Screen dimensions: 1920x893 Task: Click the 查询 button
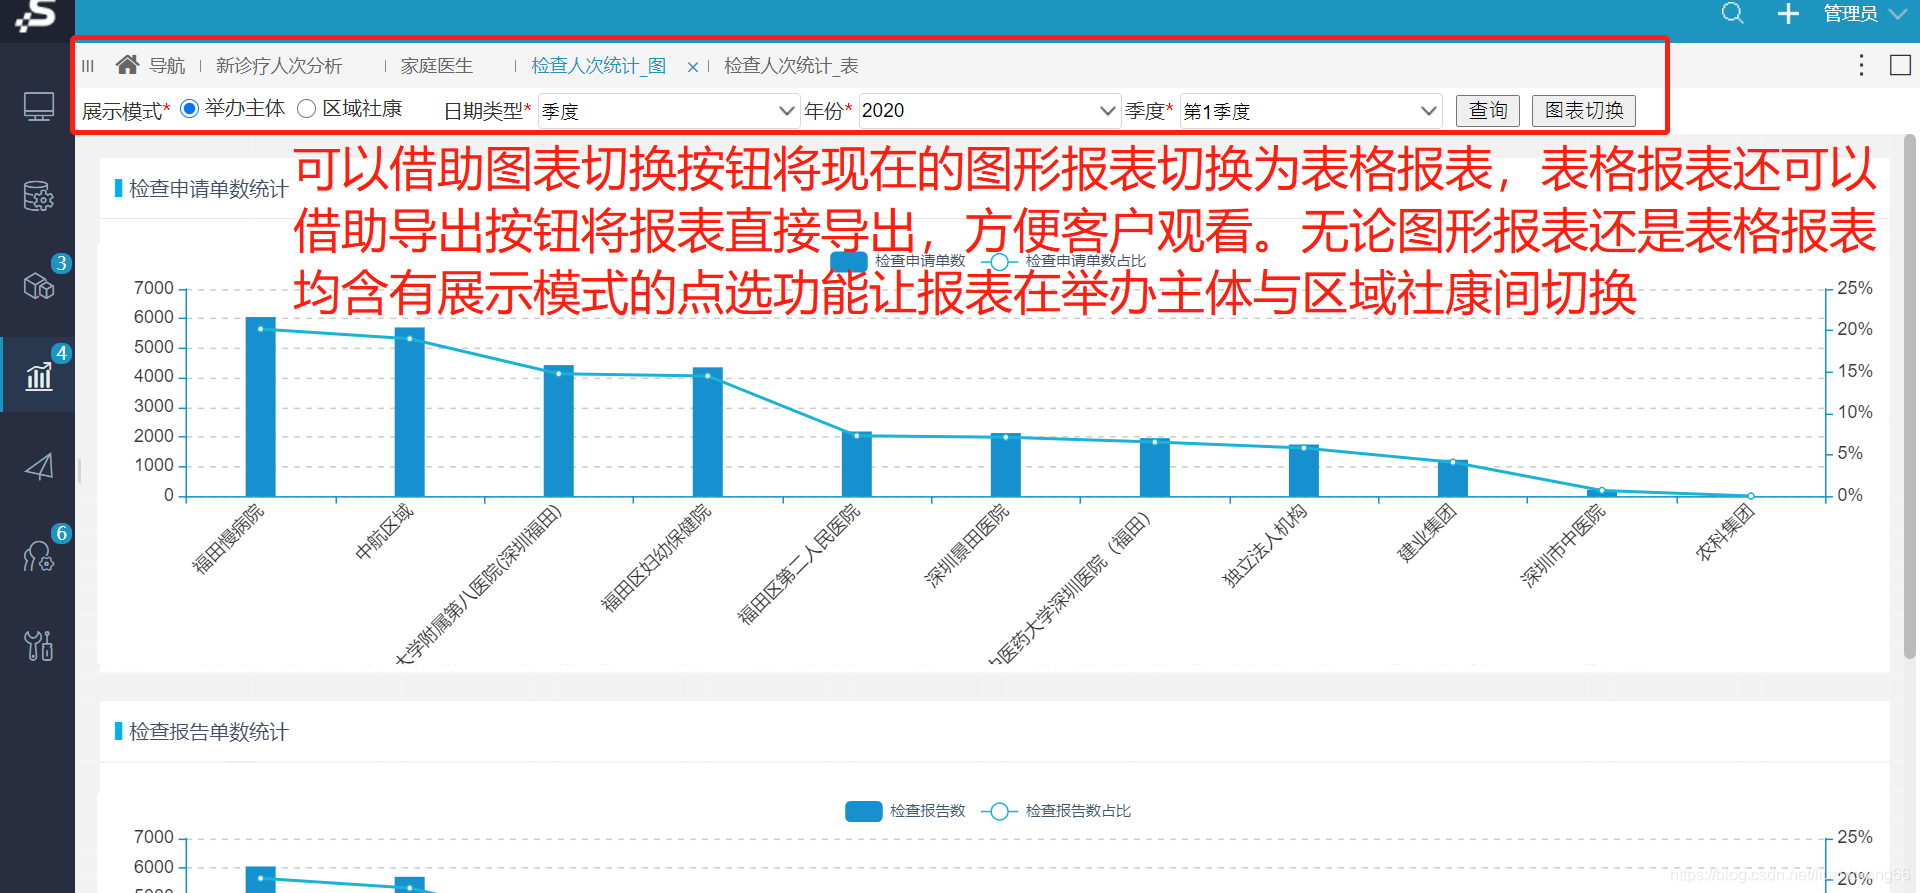coord(1488,111)
